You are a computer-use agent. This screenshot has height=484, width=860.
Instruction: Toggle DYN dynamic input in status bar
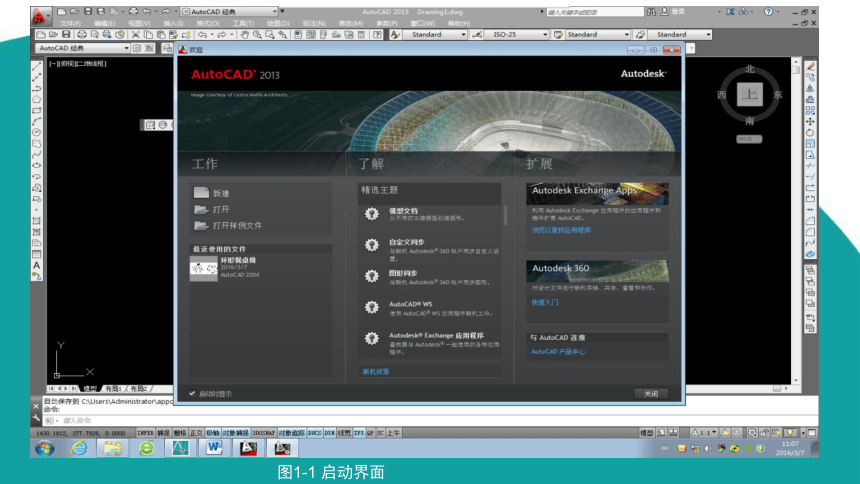(329, 433)
